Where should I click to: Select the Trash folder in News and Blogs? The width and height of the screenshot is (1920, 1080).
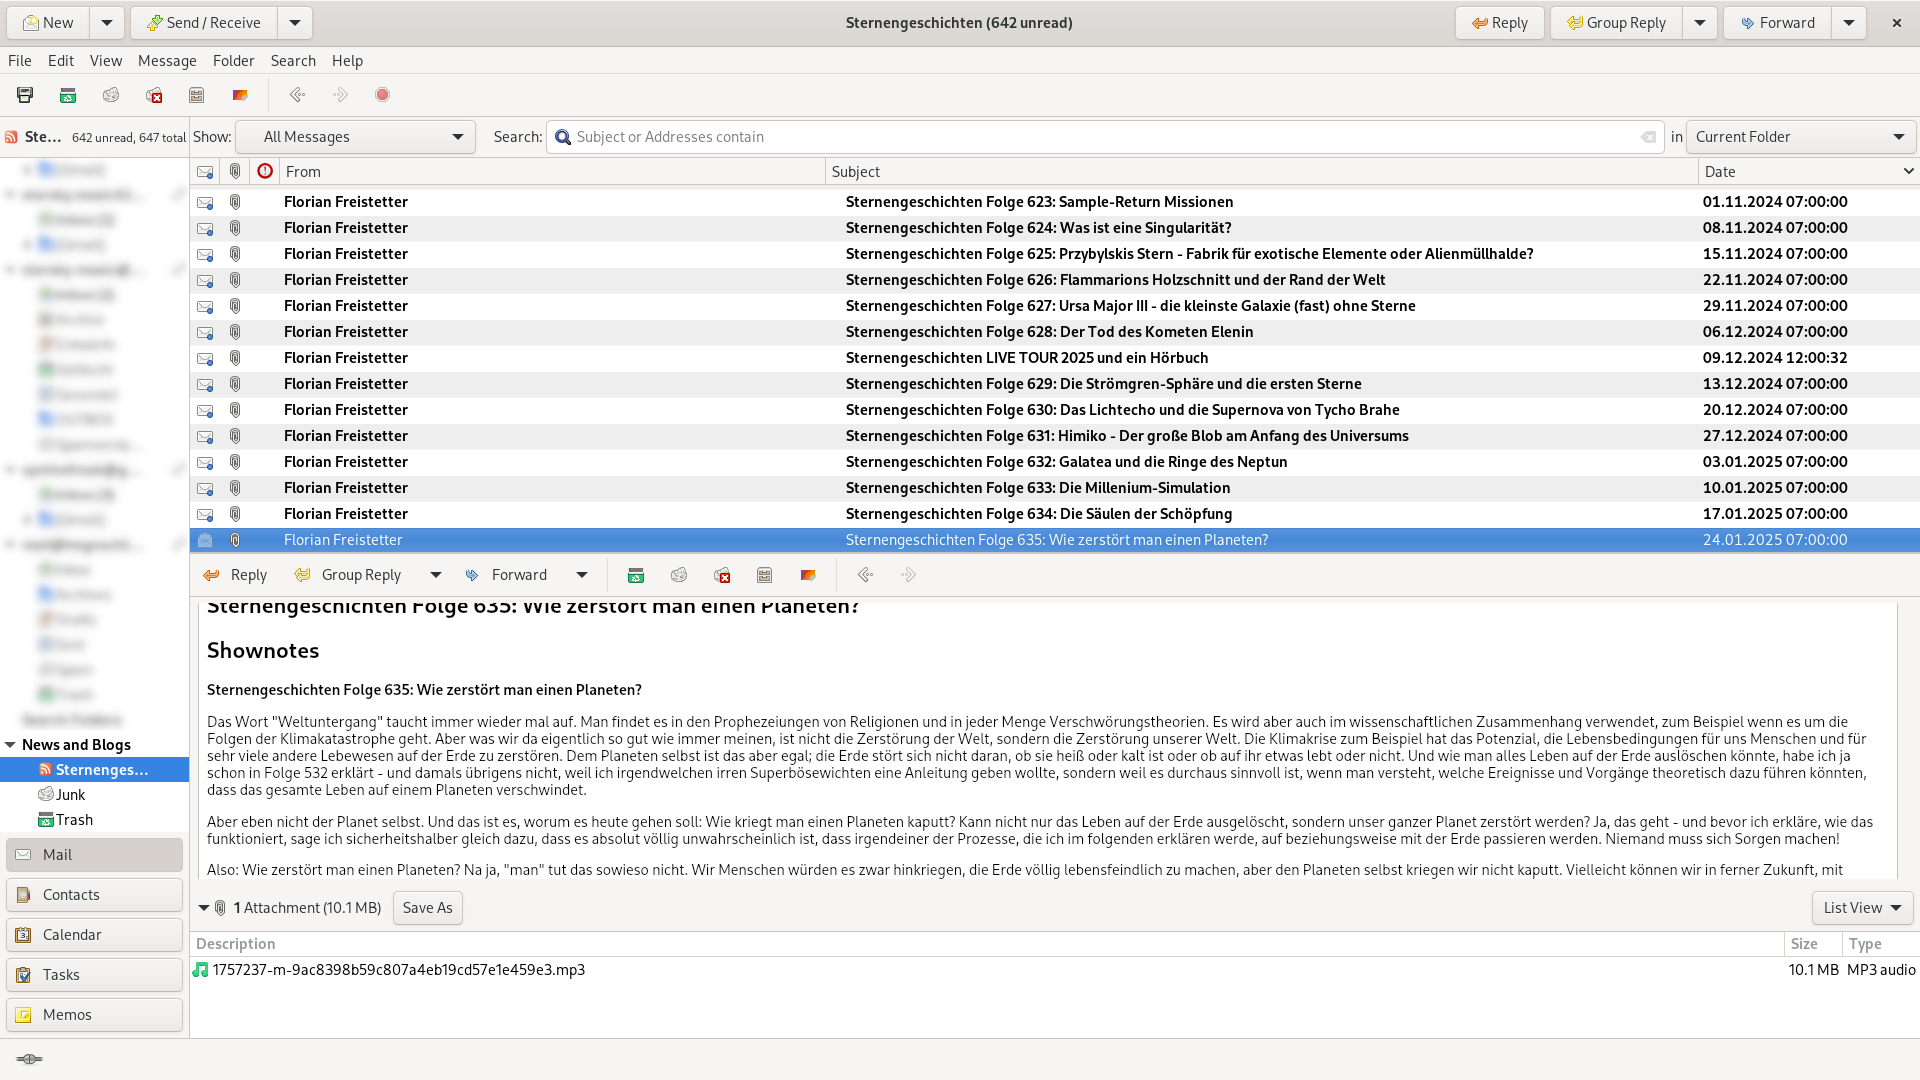(74, 820)
